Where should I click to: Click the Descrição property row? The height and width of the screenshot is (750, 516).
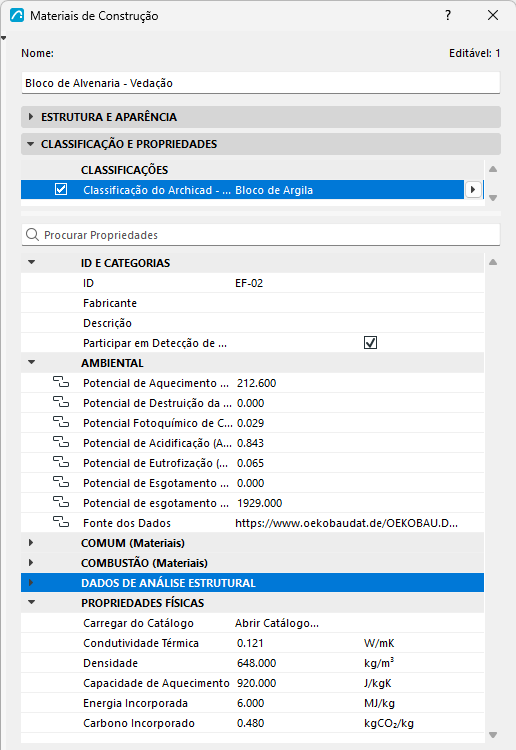click(x=253, y=323)
